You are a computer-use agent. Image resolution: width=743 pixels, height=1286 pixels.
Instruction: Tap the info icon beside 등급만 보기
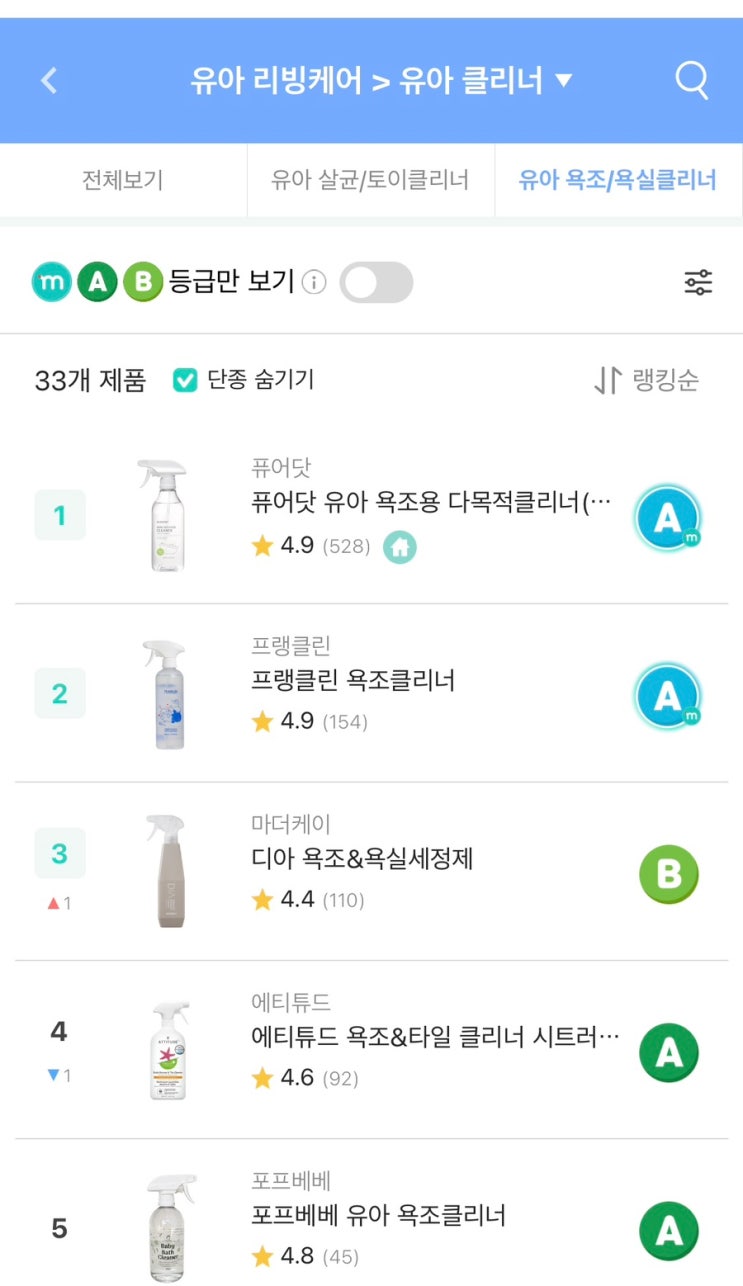[x=314, y=283]
